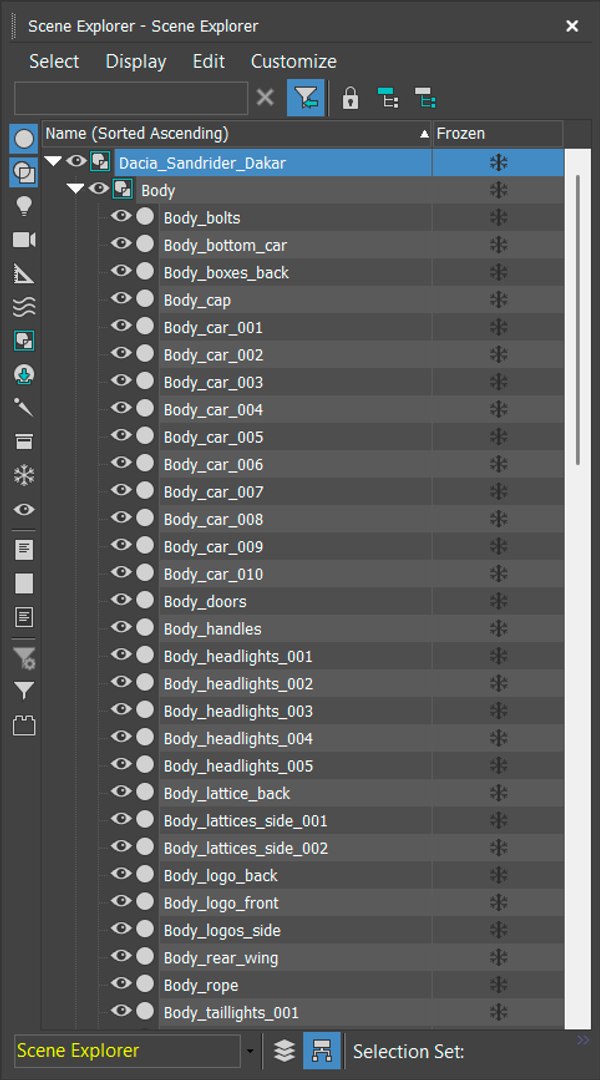Toggle Display Groups filter in sidebar
The width and height of the screenshot is (600, 1080).
24,341
